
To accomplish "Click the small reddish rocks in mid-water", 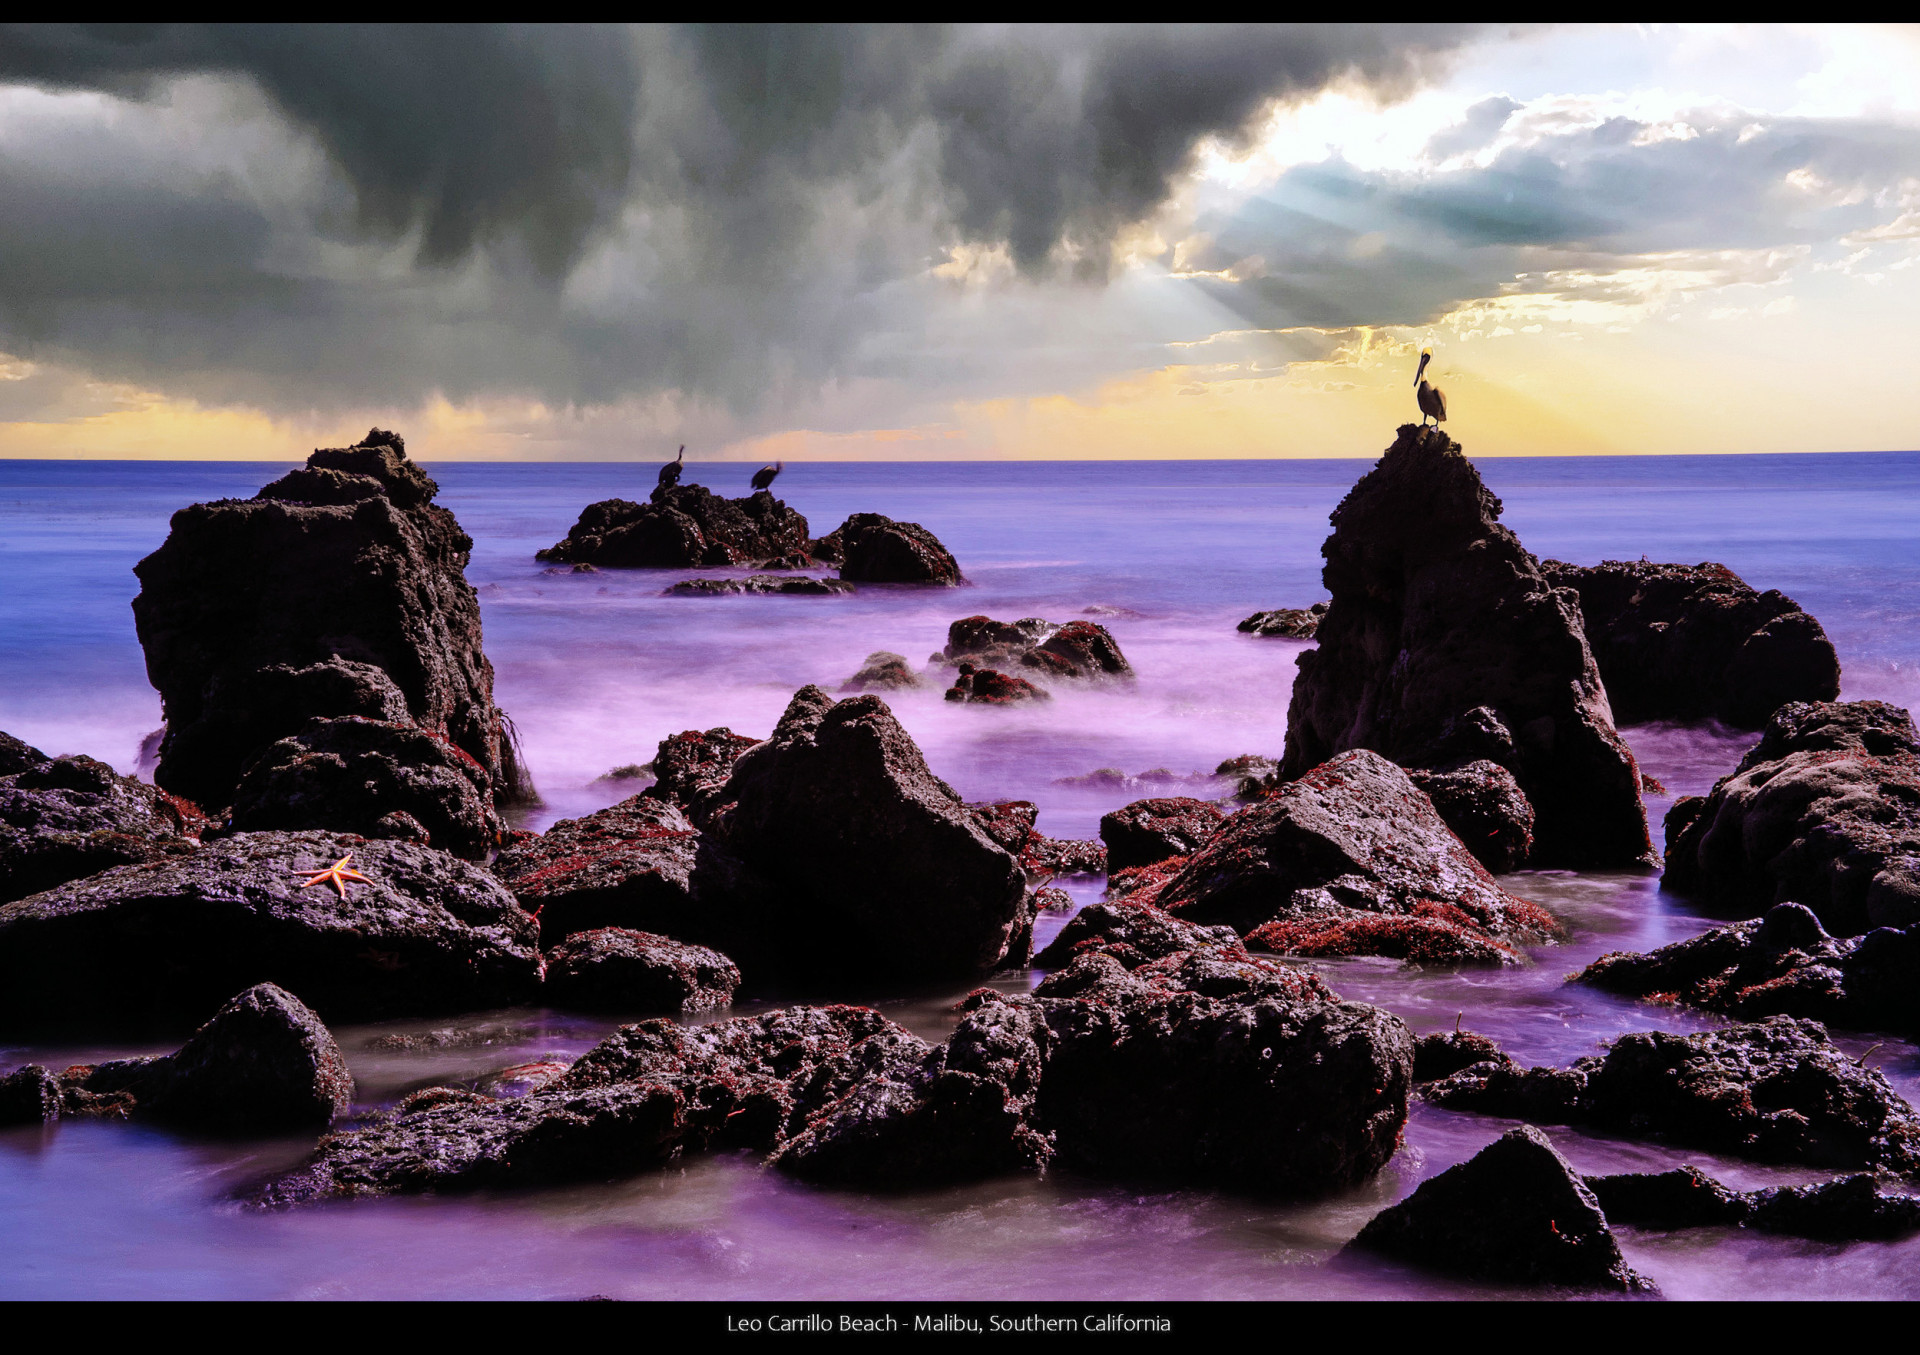I will pos(1030,655).
